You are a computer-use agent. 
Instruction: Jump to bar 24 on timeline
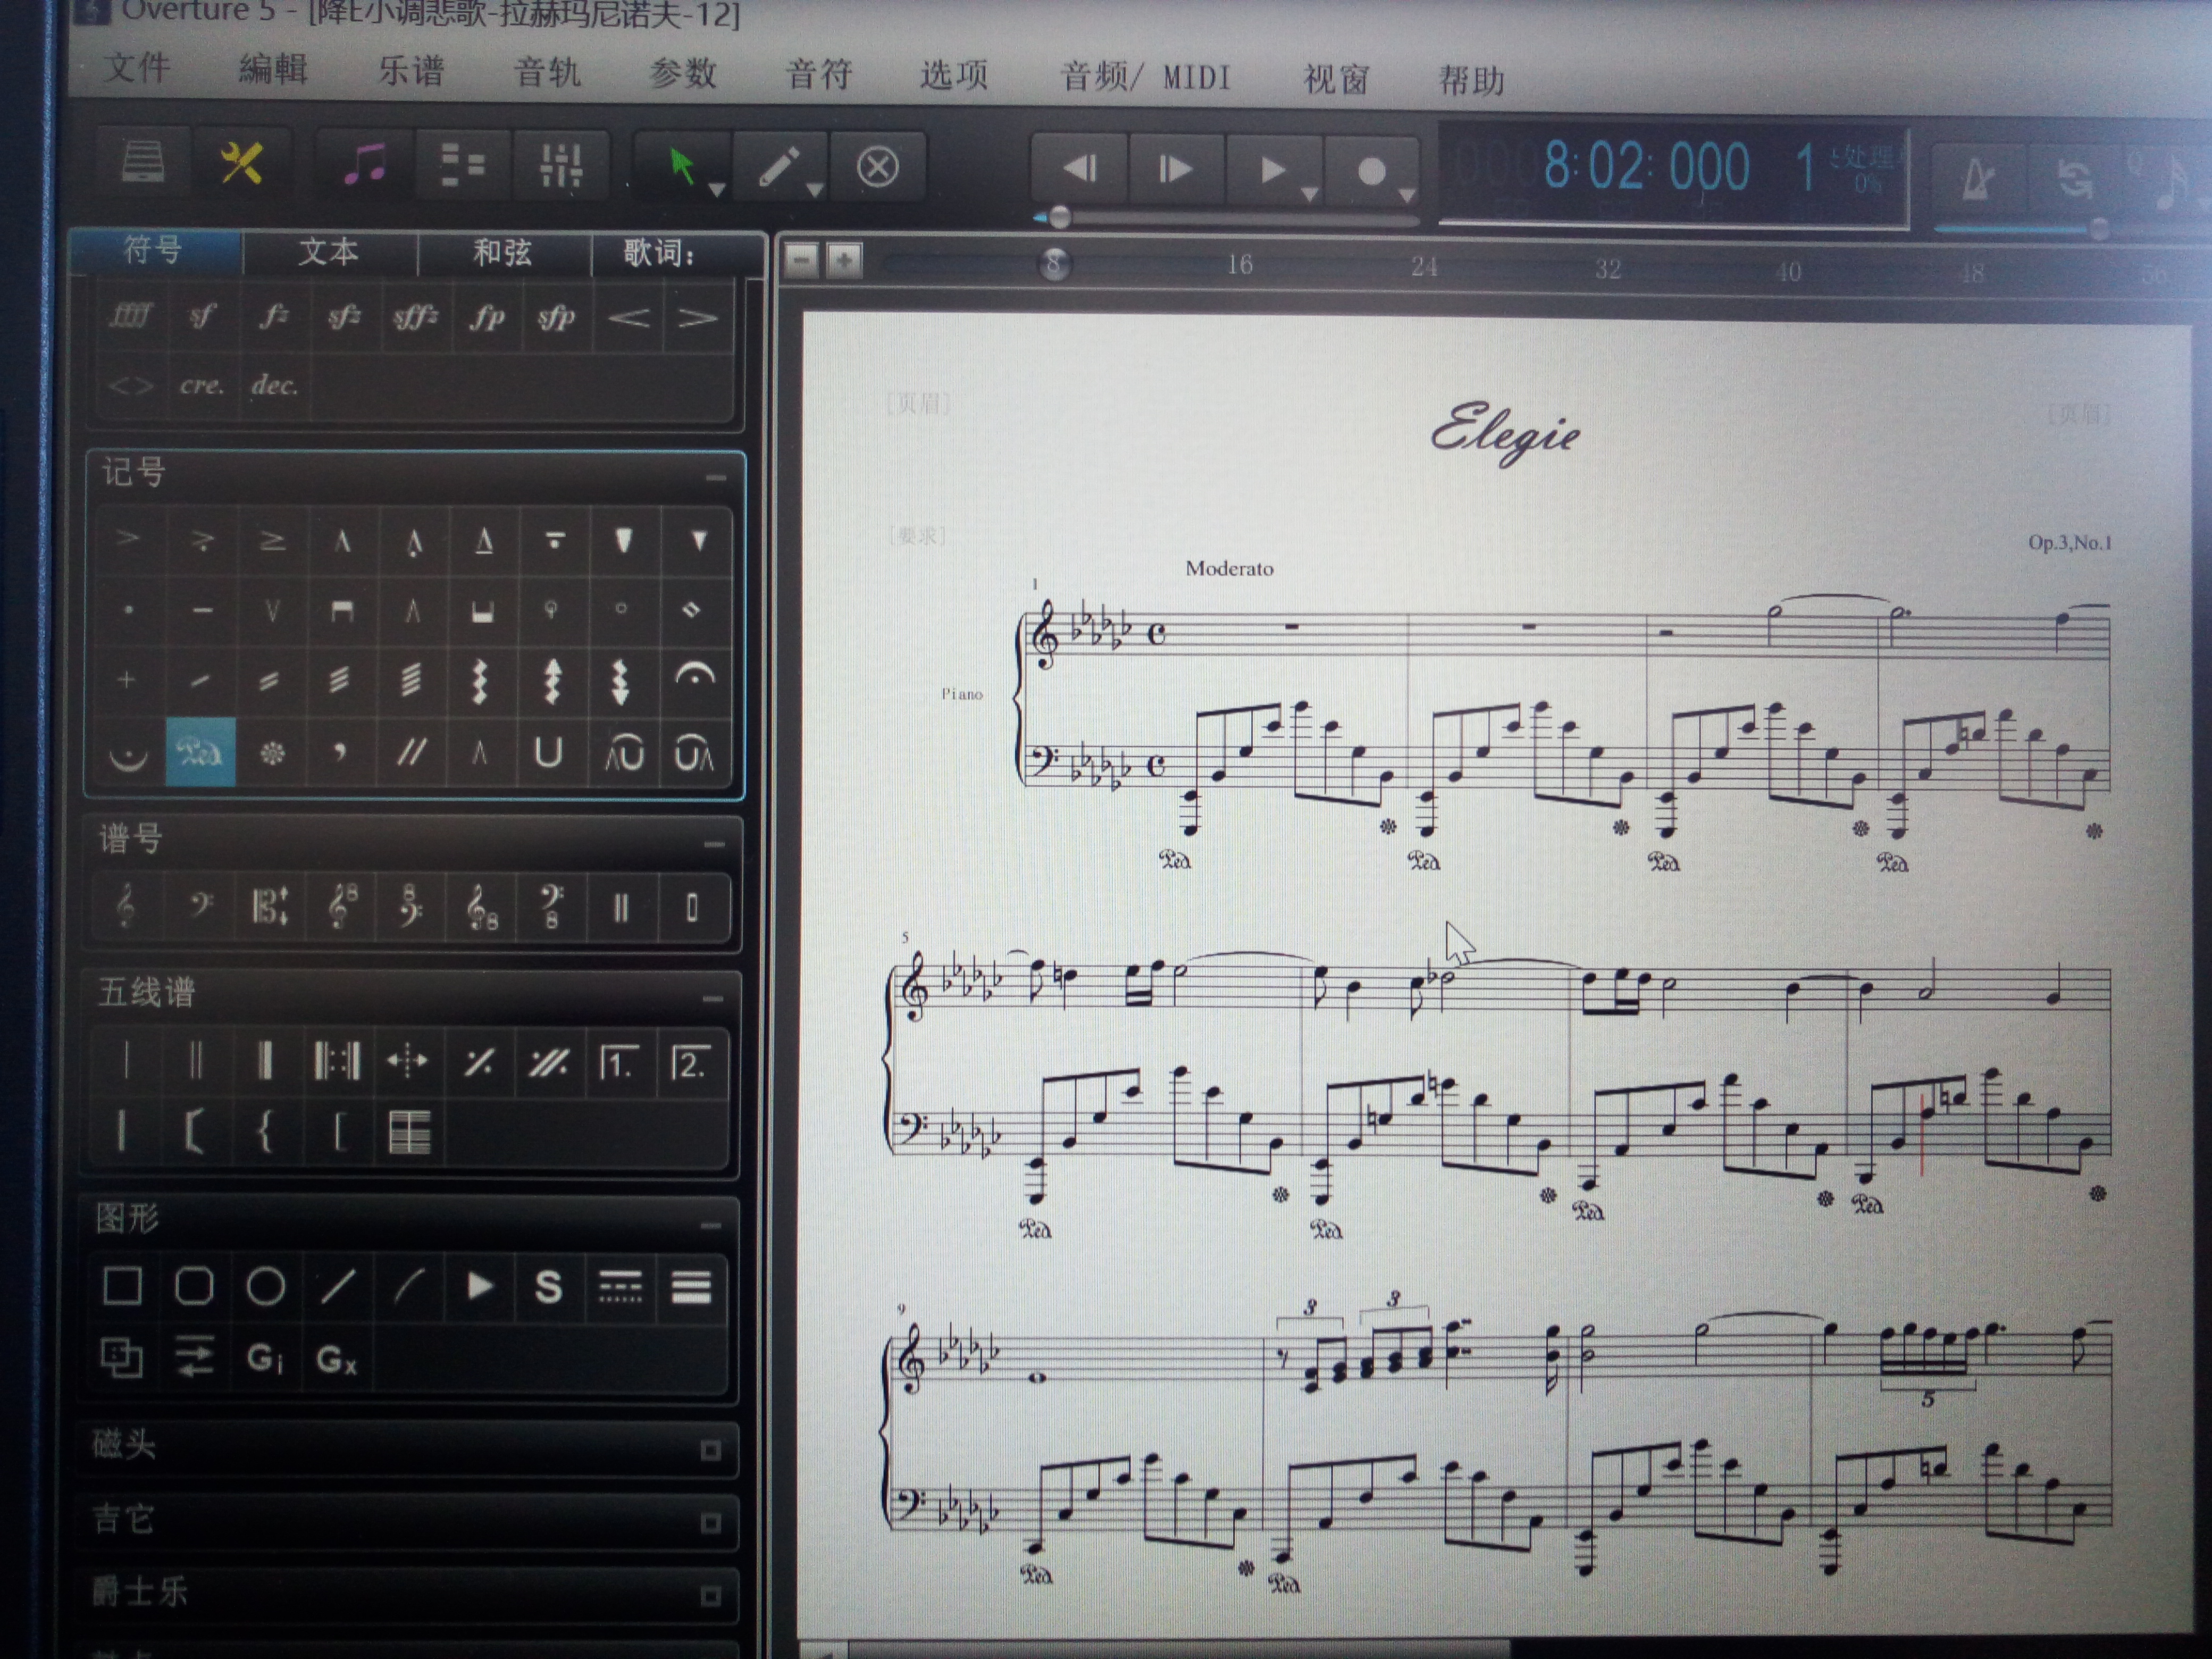(1424, 267)
